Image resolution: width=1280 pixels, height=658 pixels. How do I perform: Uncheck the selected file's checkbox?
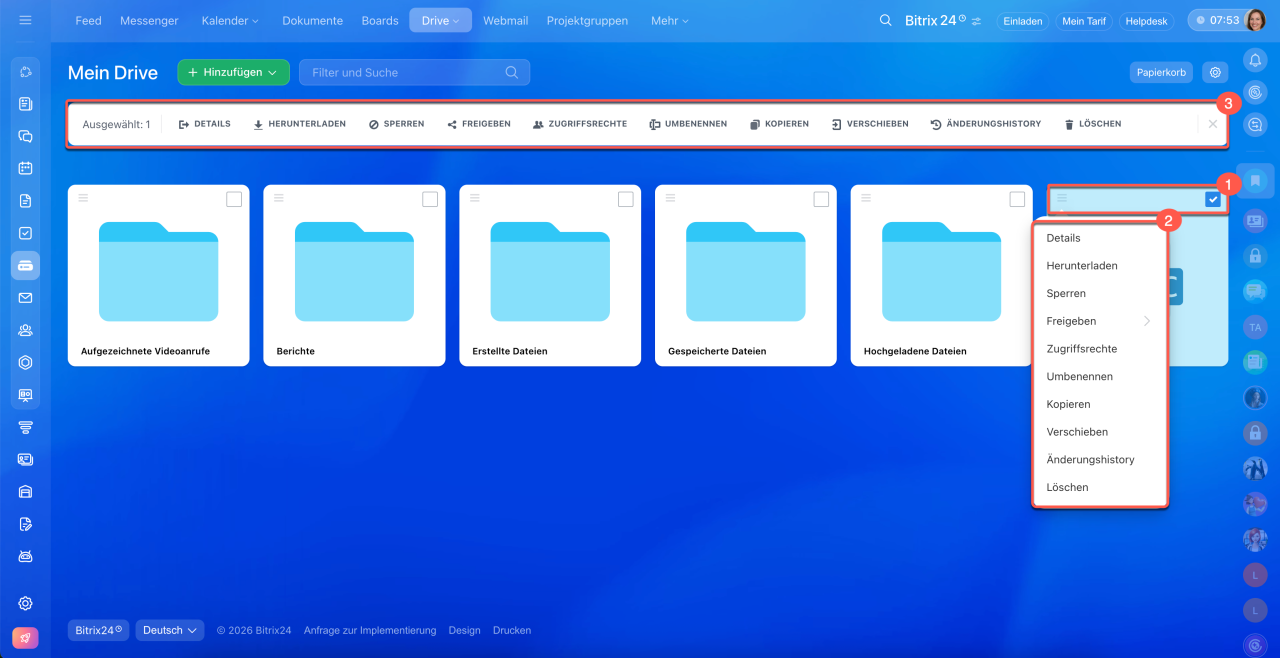(1213, 199)
